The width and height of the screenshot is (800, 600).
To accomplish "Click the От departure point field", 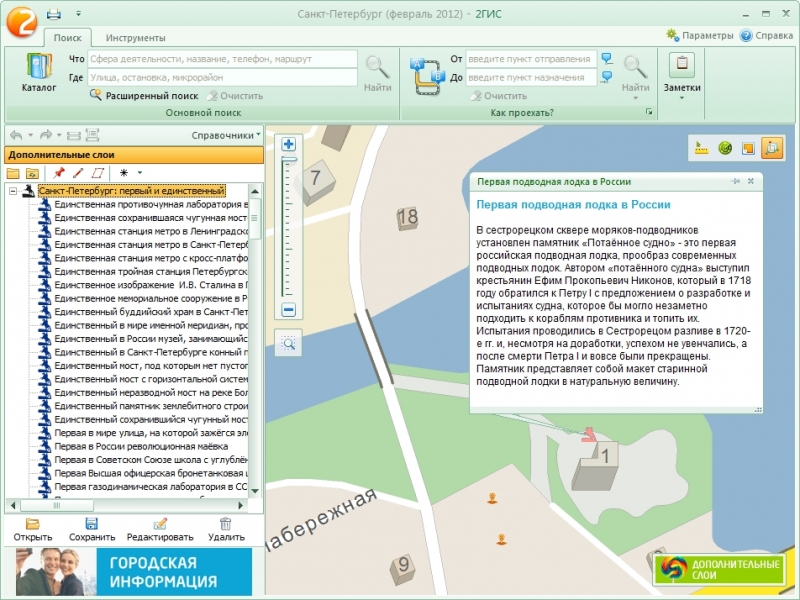I will (x=531, y=59).
